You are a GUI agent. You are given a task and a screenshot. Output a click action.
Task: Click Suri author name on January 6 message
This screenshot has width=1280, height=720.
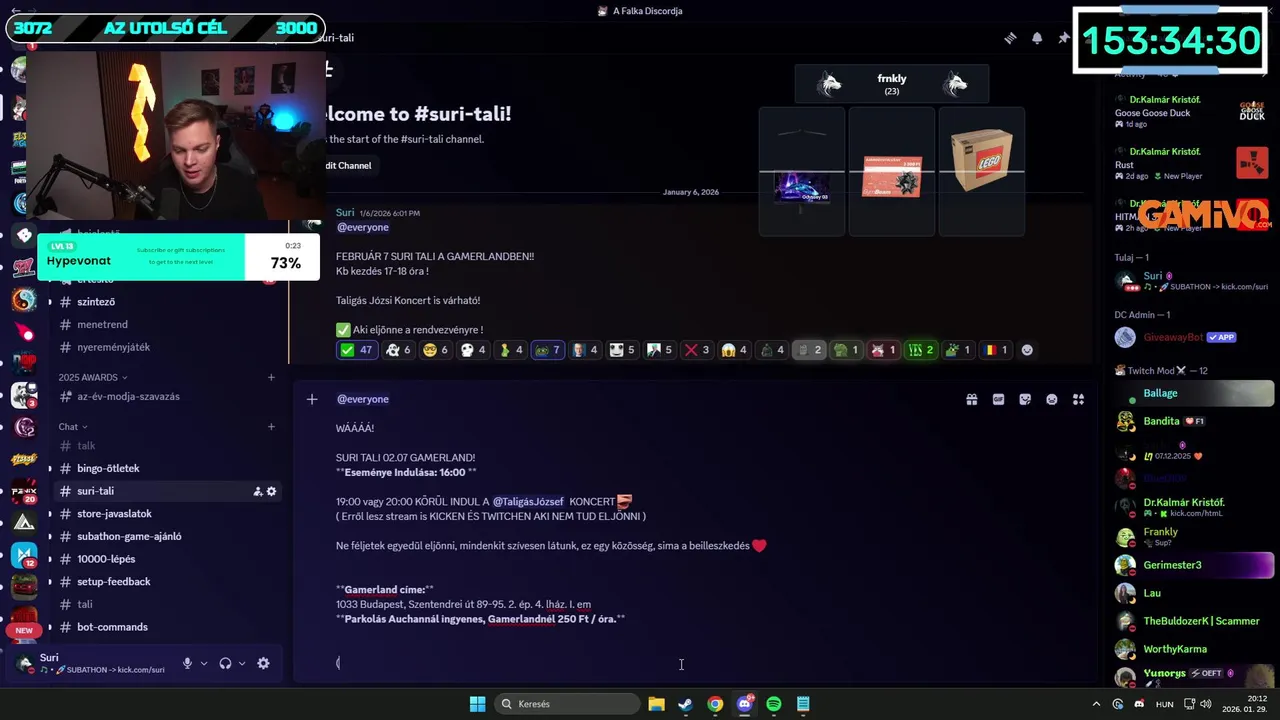click(345, 212)
